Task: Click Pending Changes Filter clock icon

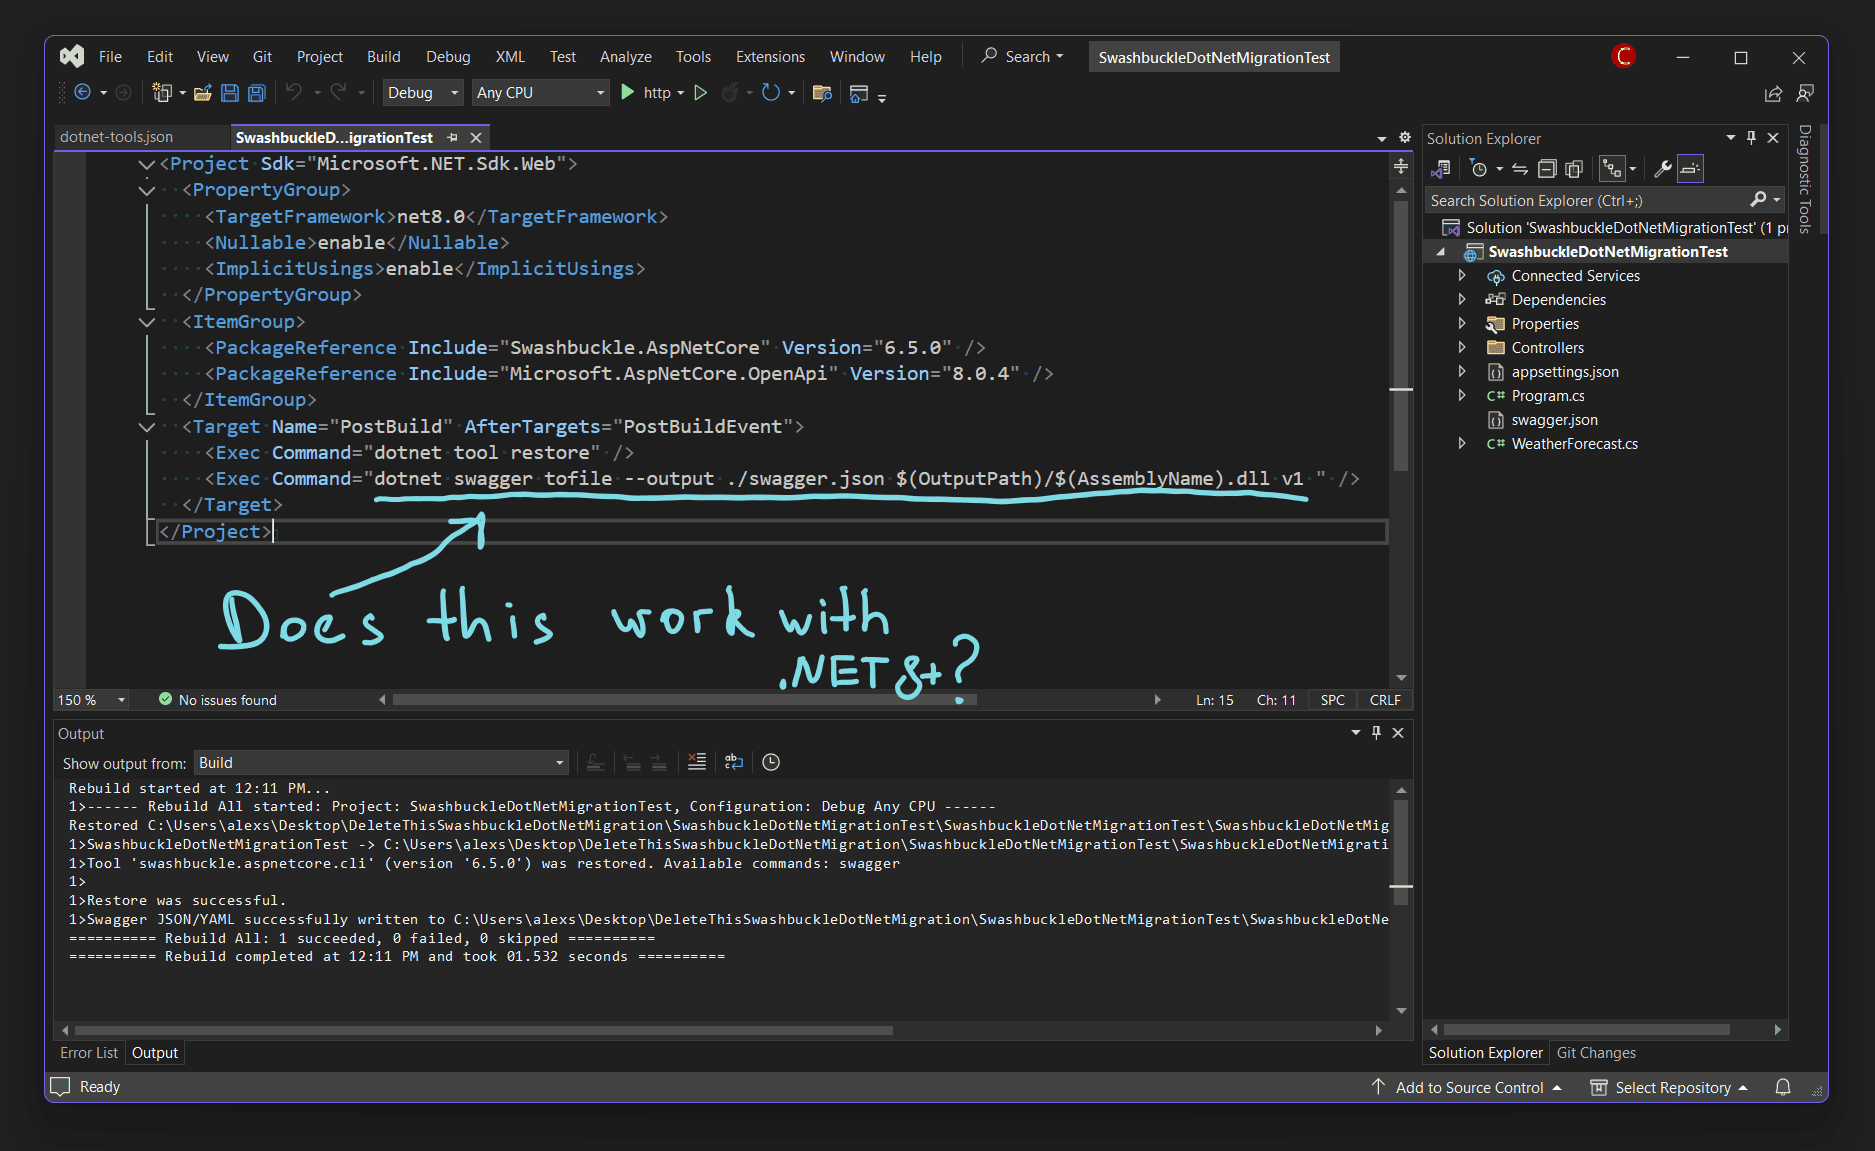Action: tap(1480, 169)
